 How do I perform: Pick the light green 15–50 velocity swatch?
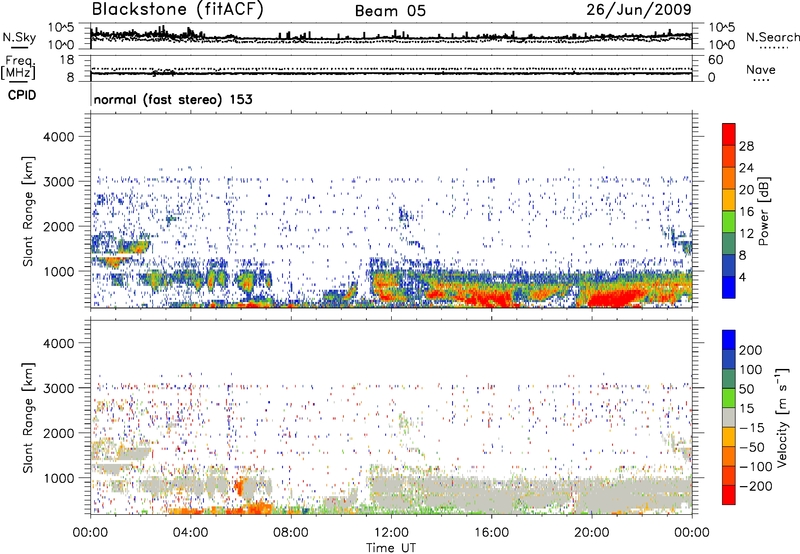[729, 398]
